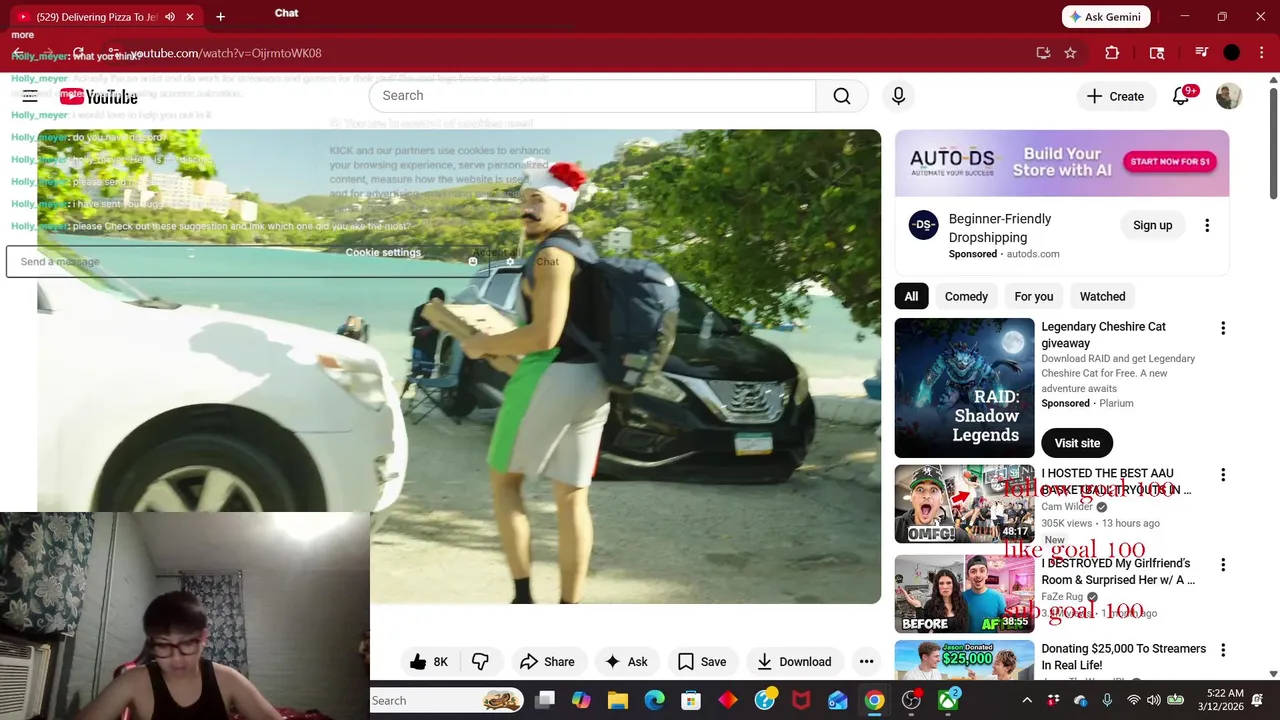Open Beginner-Friendly Dropshipping ad title

[x=1000, y=228]
